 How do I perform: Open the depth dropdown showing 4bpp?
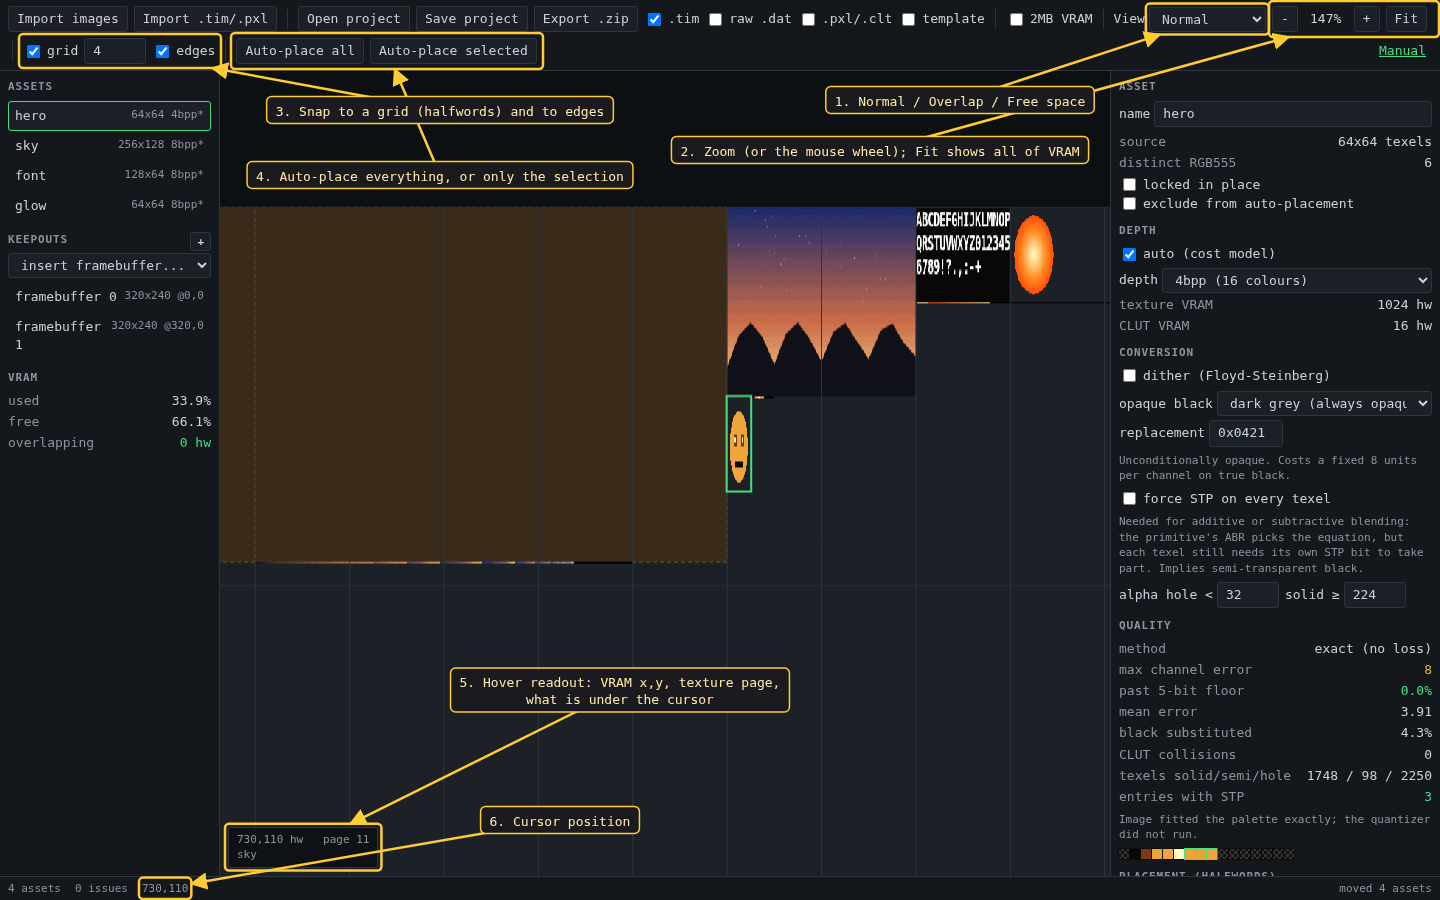click(1297, 281)
